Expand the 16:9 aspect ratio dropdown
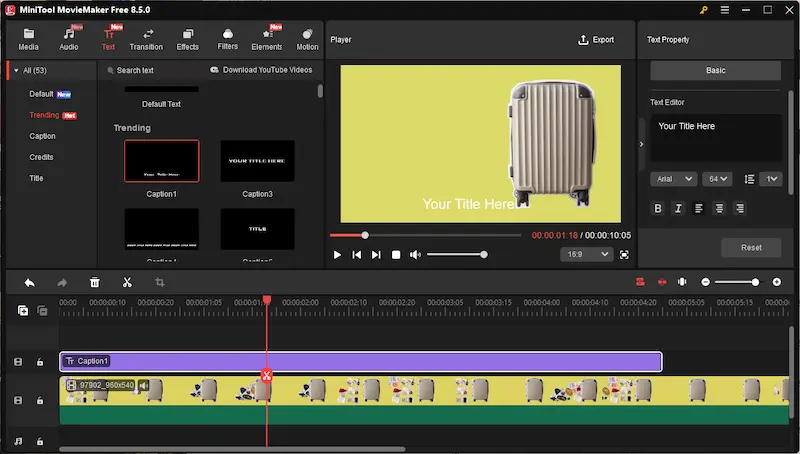 point(586,255)
